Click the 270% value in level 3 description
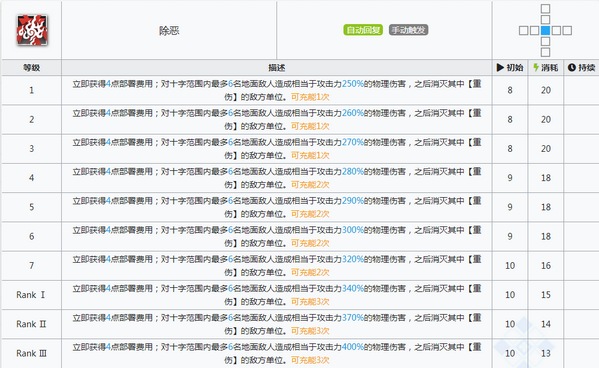 (353, 142)
